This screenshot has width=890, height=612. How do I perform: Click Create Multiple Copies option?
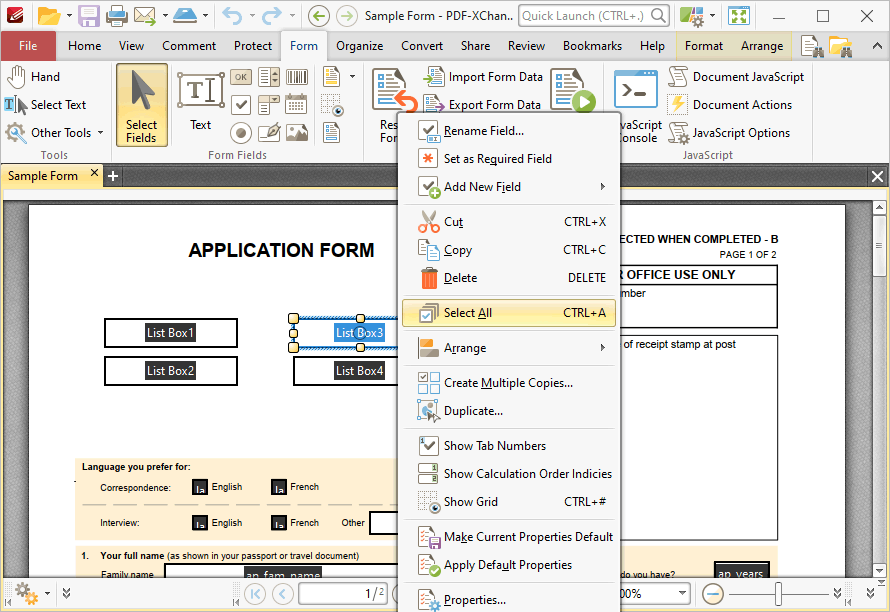point(509,383)
